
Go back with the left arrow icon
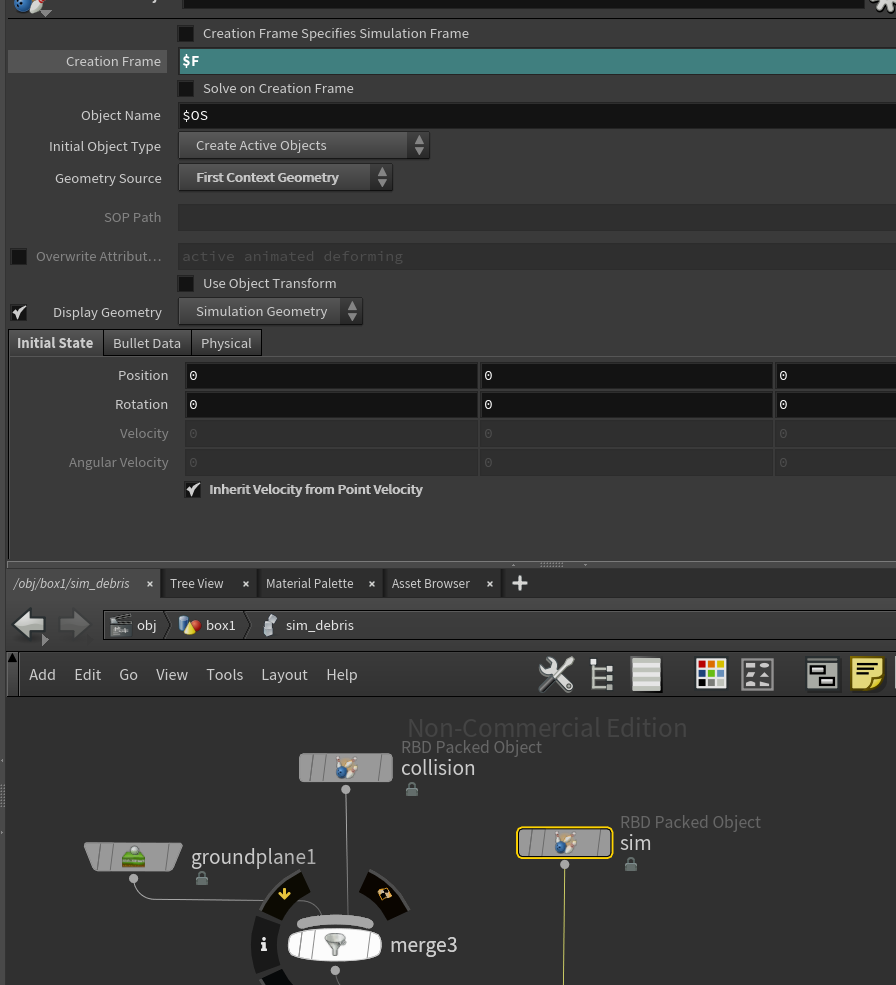[30, 625]
